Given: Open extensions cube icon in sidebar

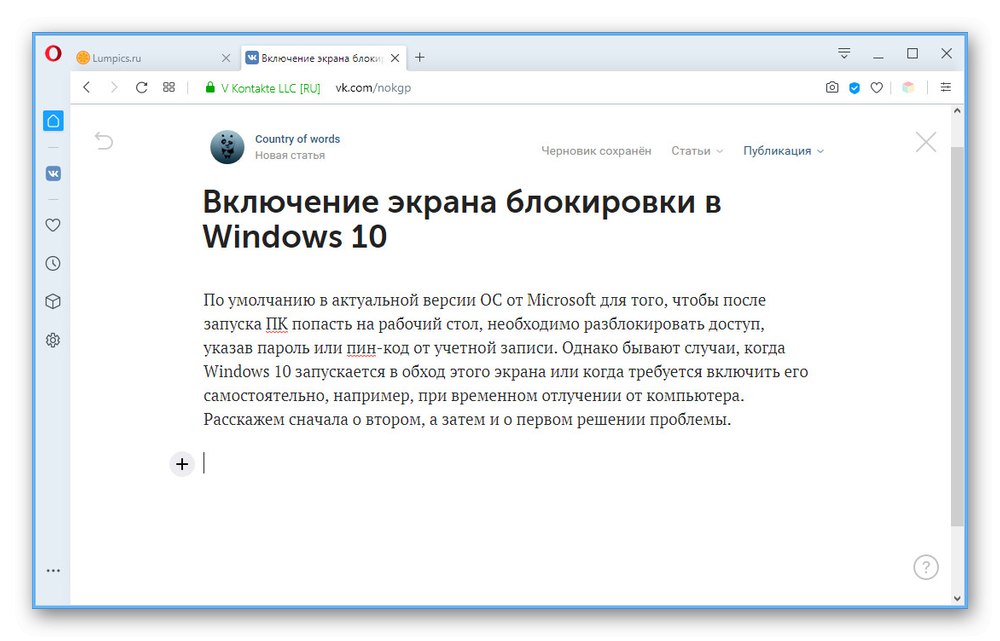Looking at the screenshot, I should point(53,302).
